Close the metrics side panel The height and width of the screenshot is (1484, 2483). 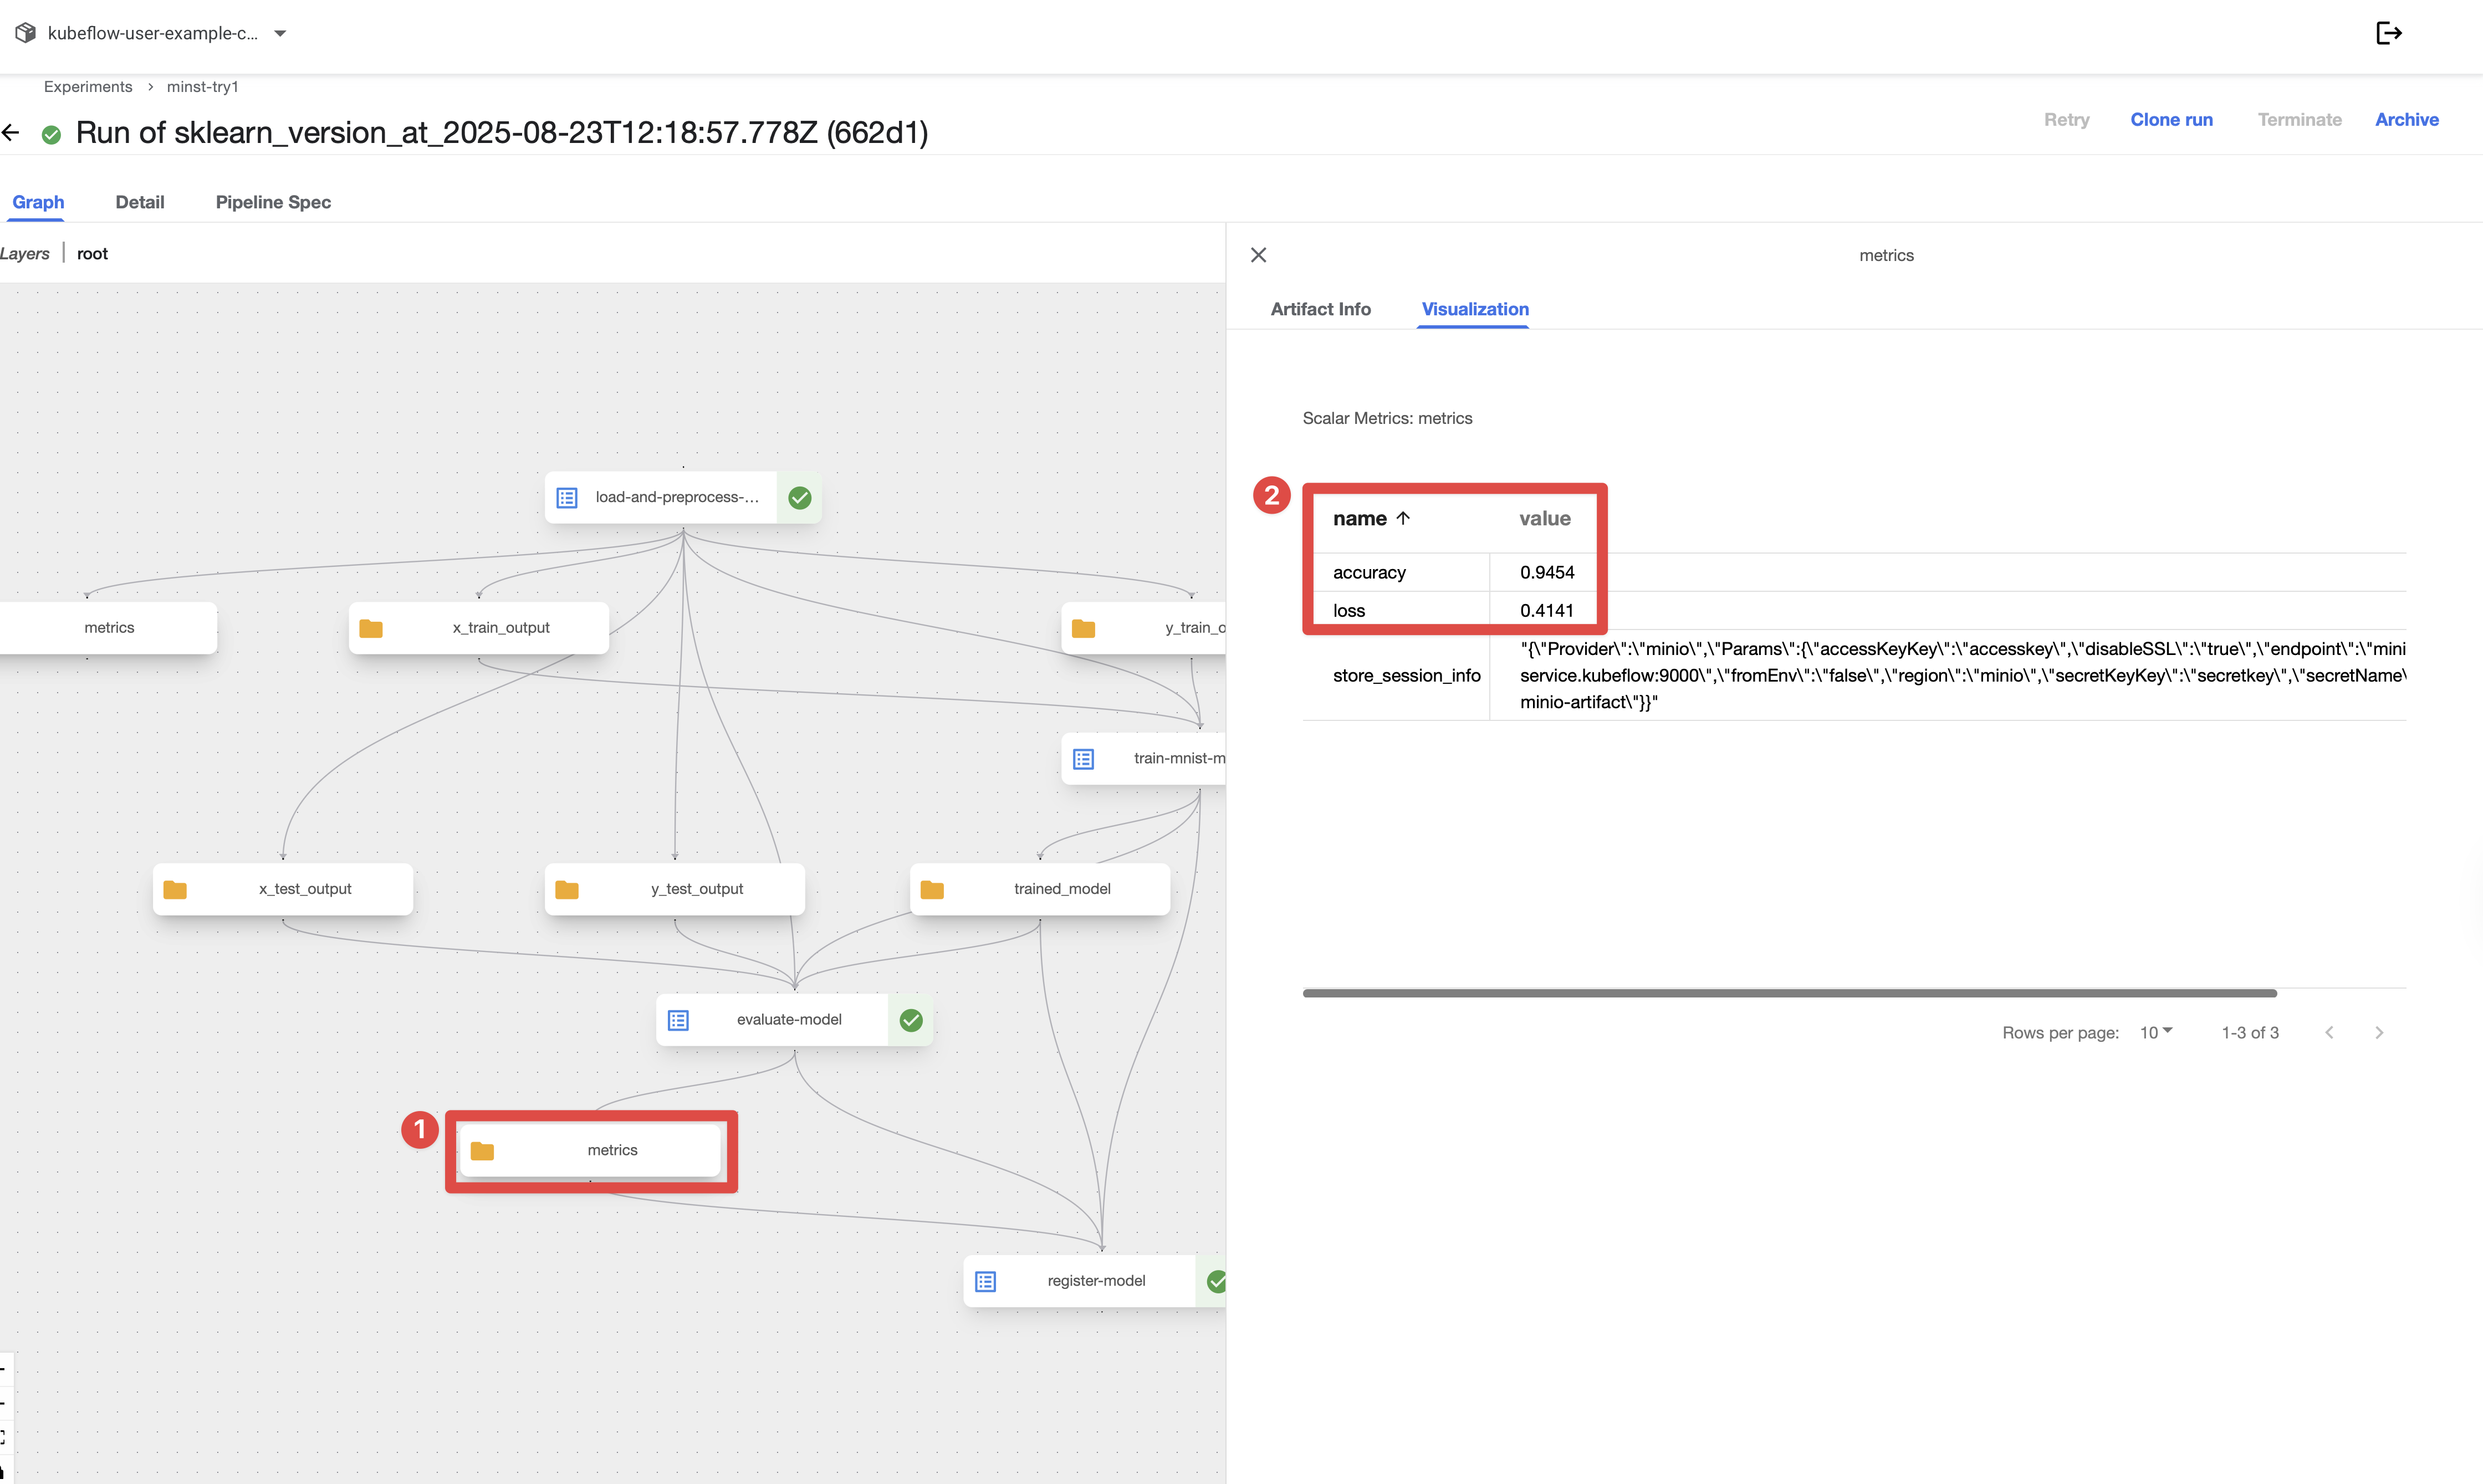1258,255
